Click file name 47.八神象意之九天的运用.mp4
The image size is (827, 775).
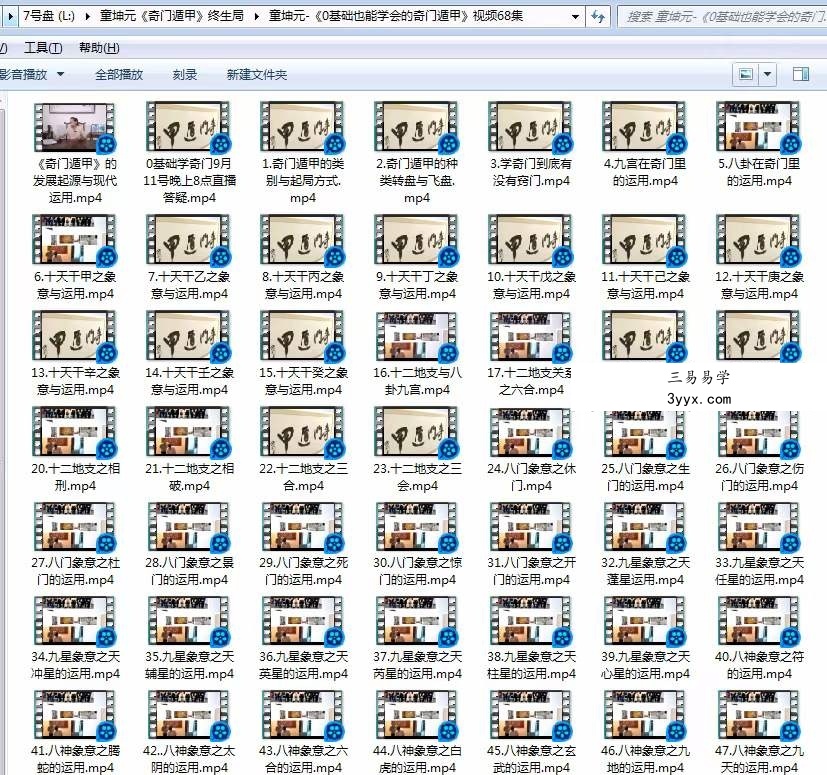coord(759,759)
